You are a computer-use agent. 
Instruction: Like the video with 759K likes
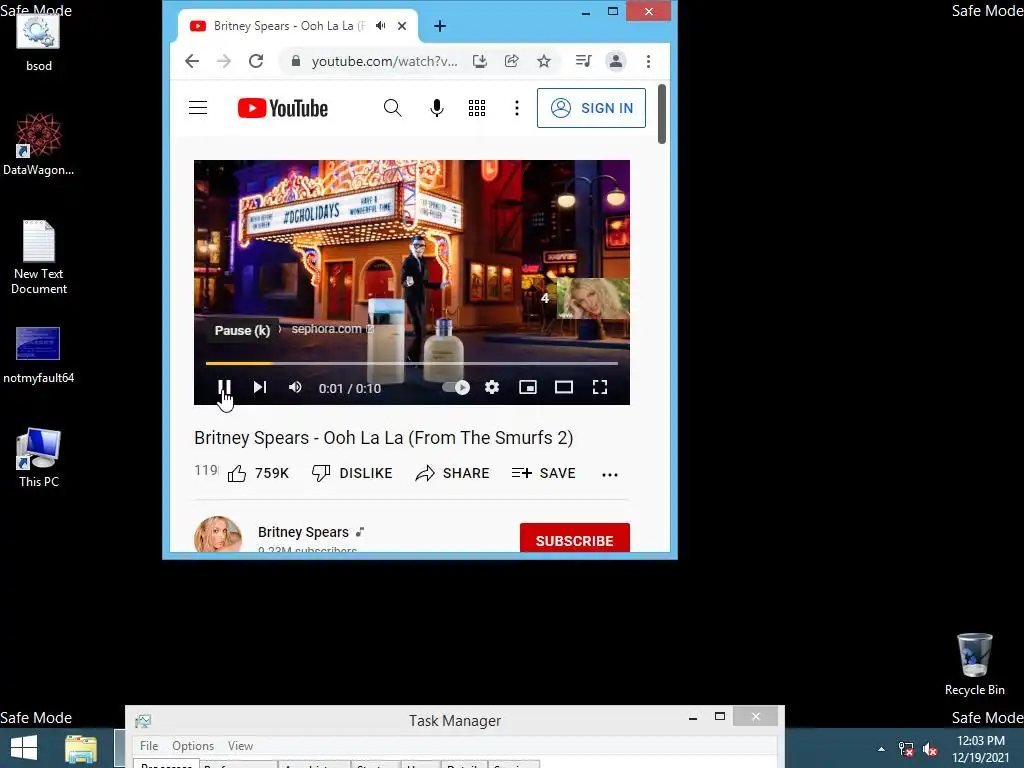[258, 473]
